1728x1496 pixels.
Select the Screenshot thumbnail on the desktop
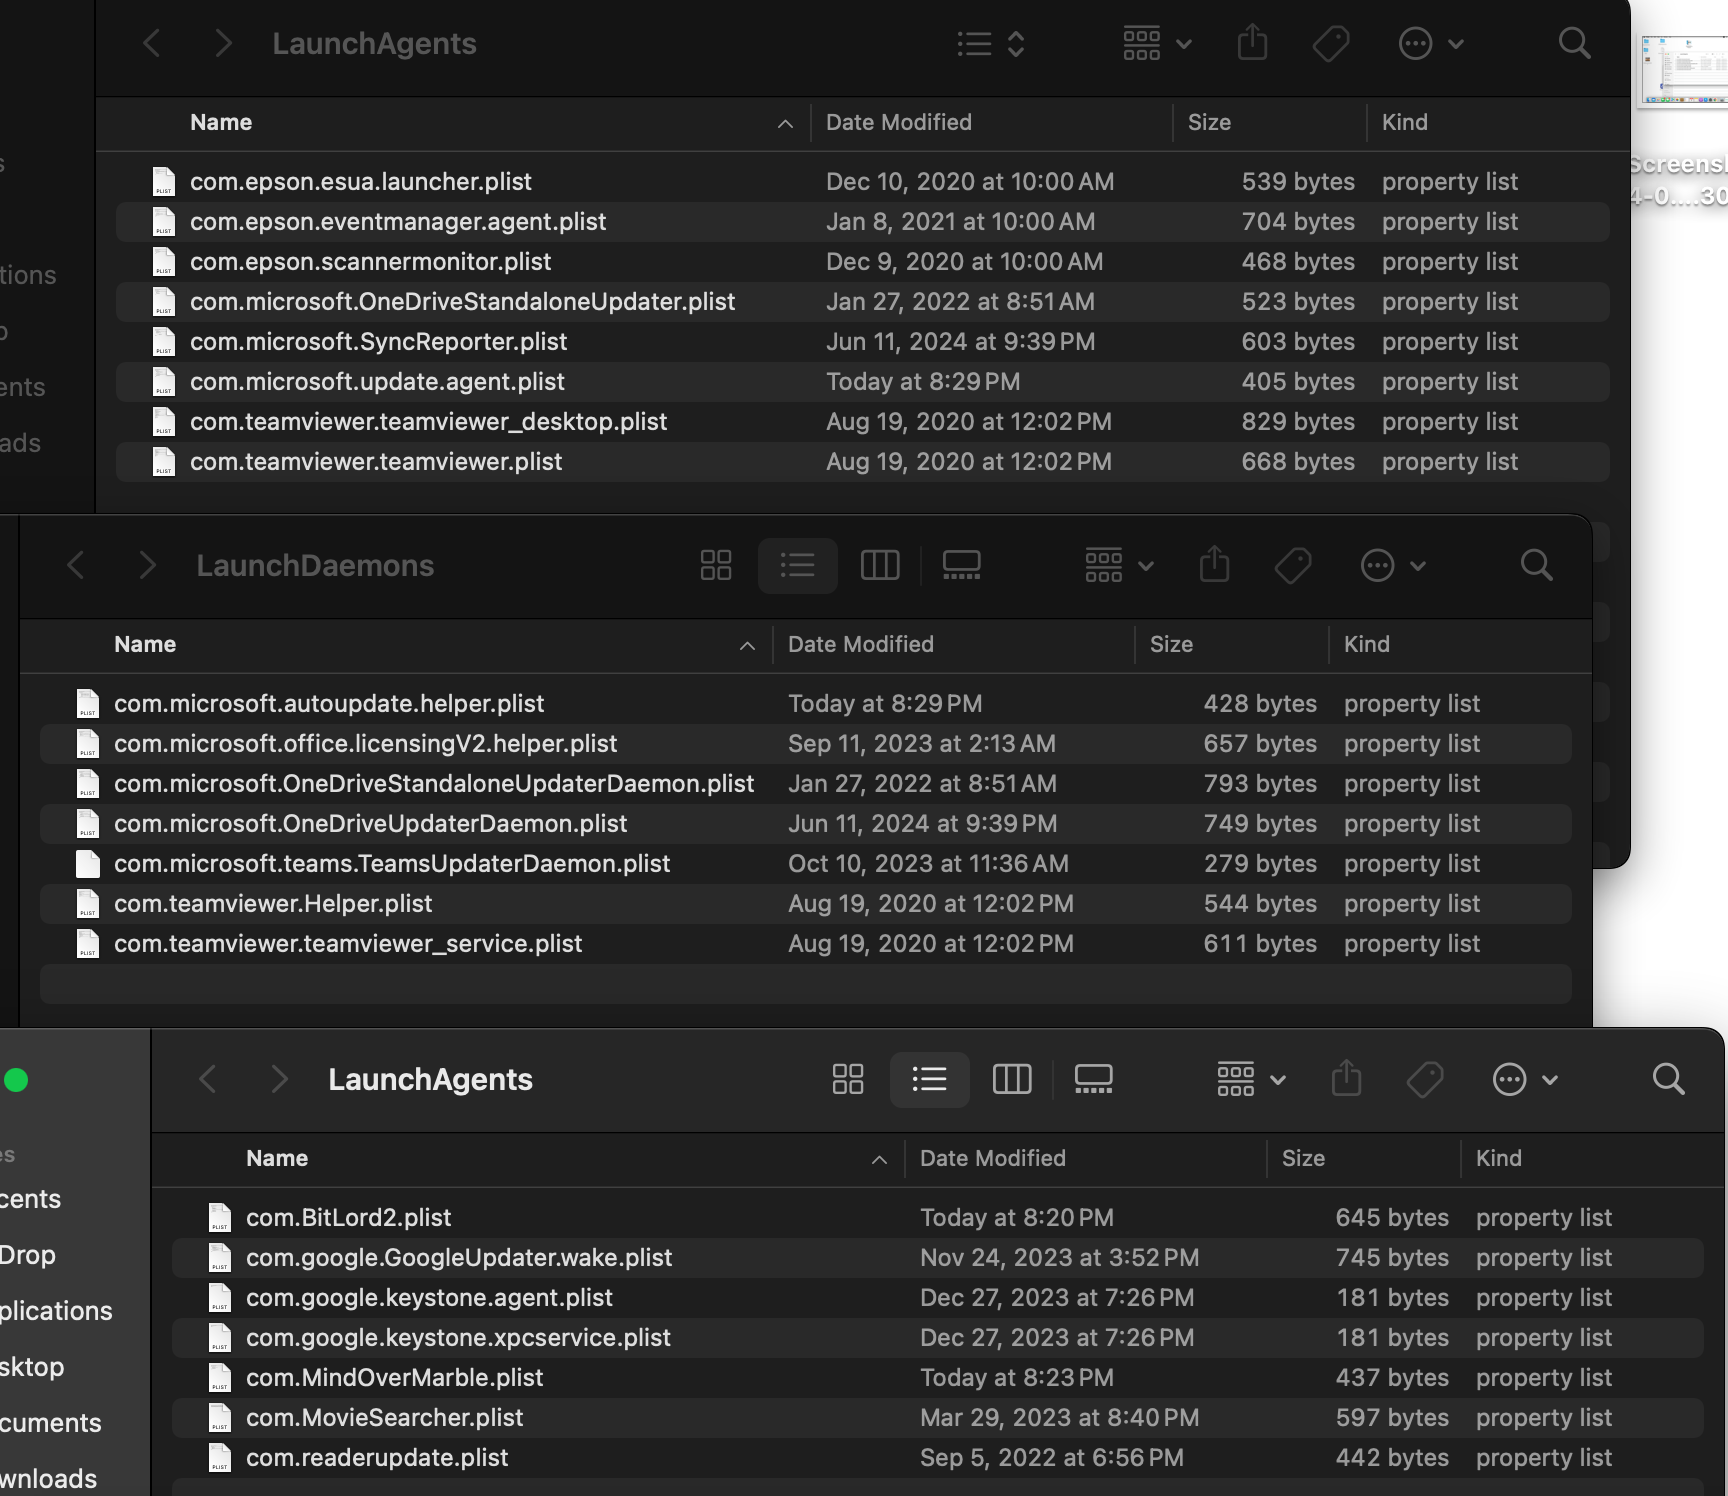[1684, 70]
